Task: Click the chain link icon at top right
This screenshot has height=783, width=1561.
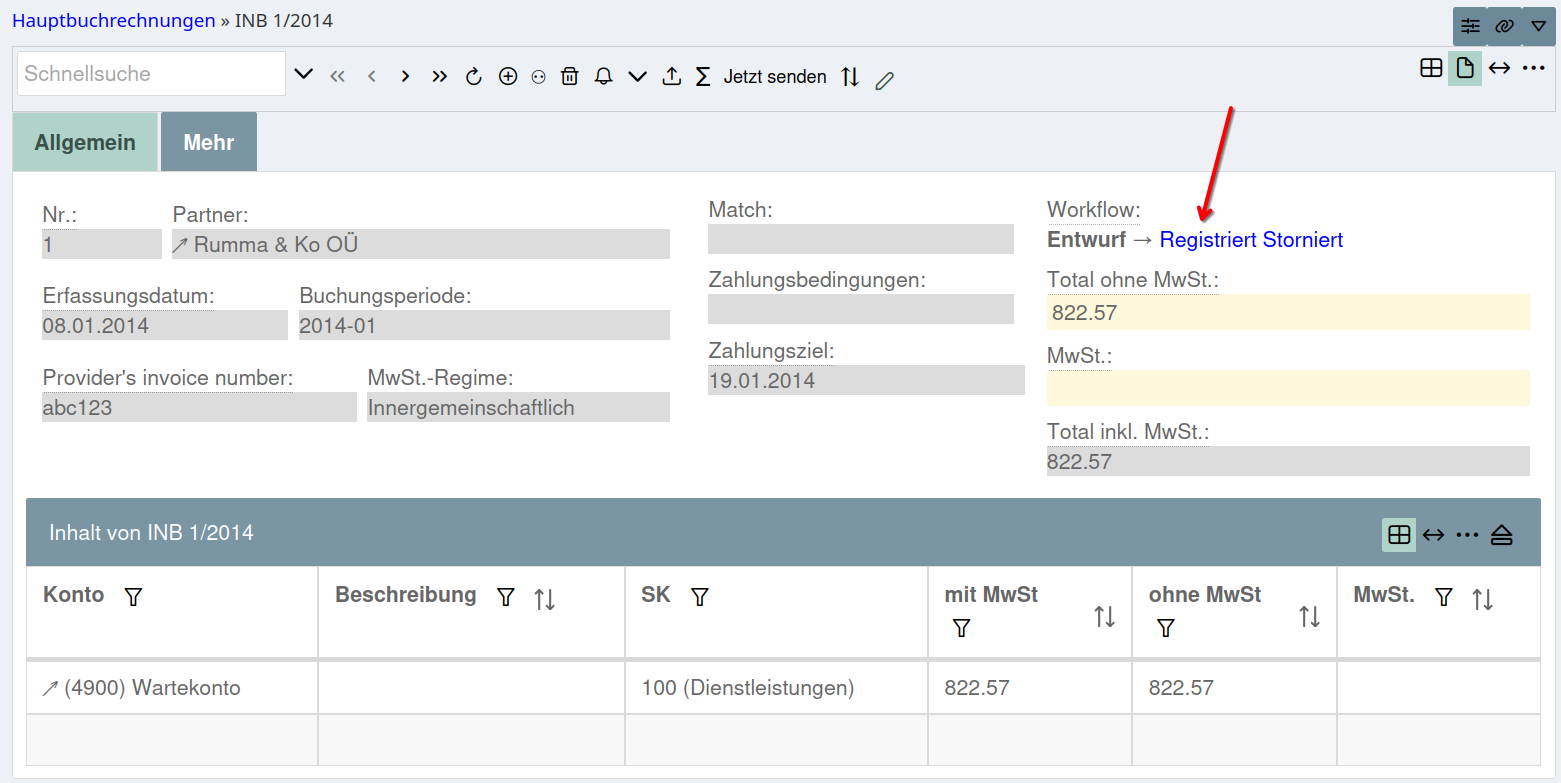Action: click(1504, 26)
